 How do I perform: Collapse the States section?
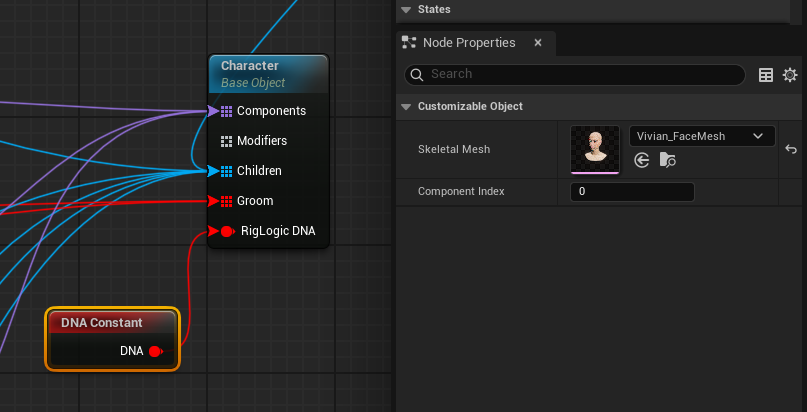406,10
